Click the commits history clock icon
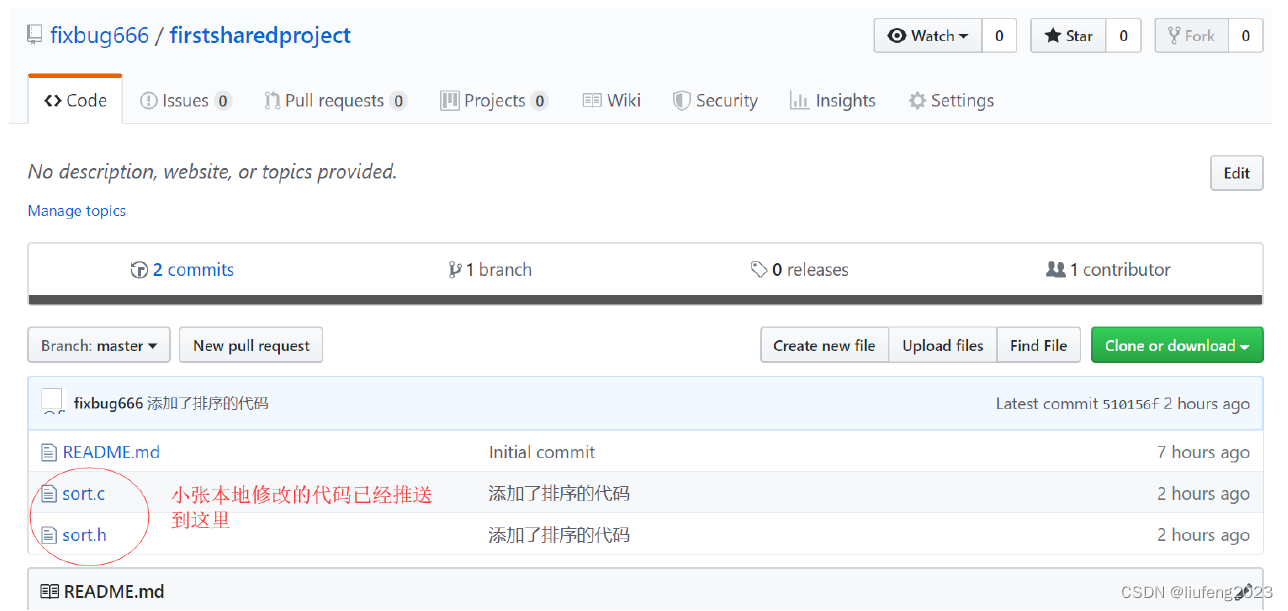Viewport: 1288px width, 611px height. point(139,270)
